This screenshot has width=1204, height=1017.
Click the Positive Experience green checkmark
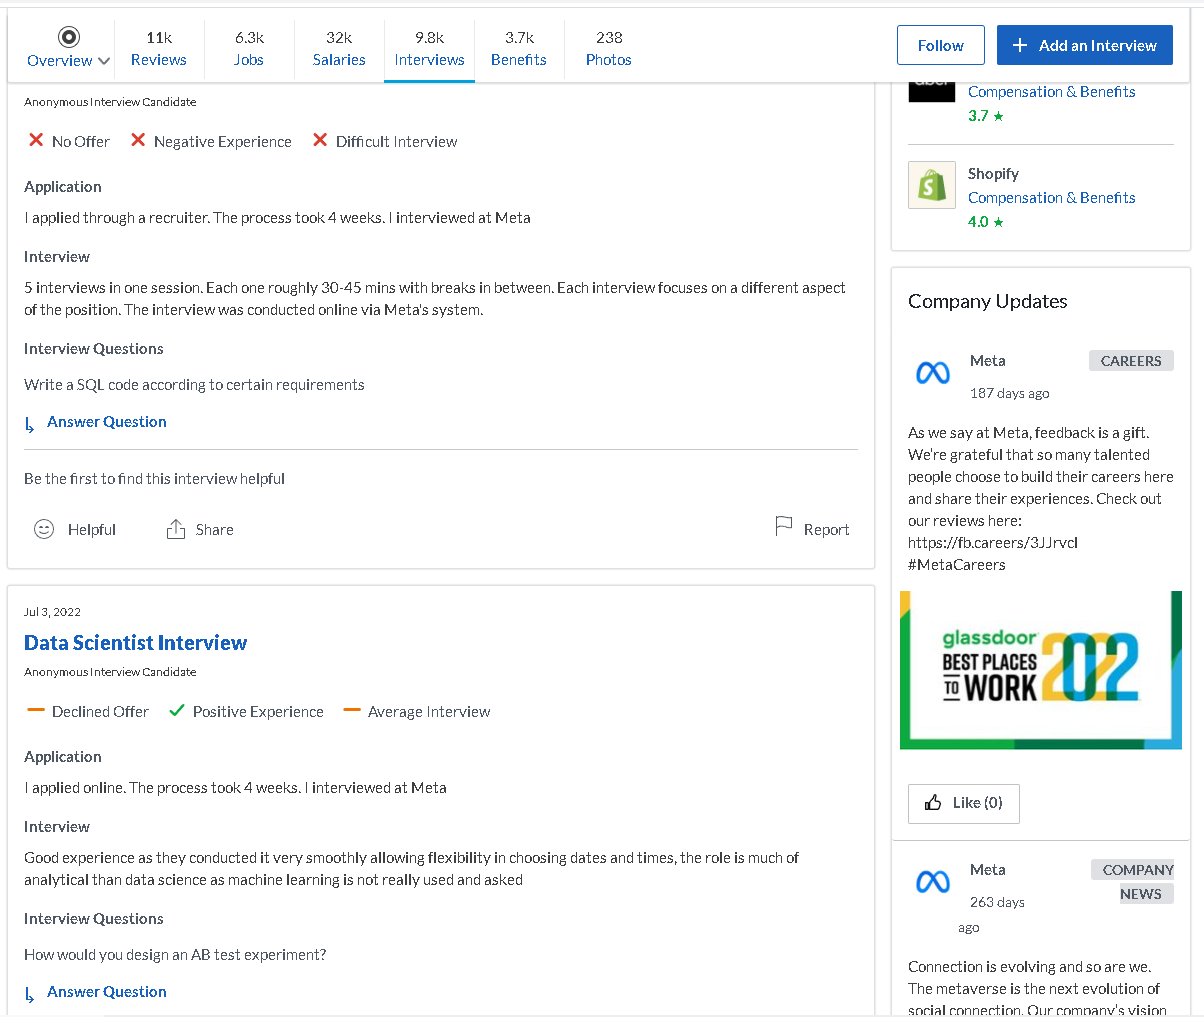coord(177,711)
